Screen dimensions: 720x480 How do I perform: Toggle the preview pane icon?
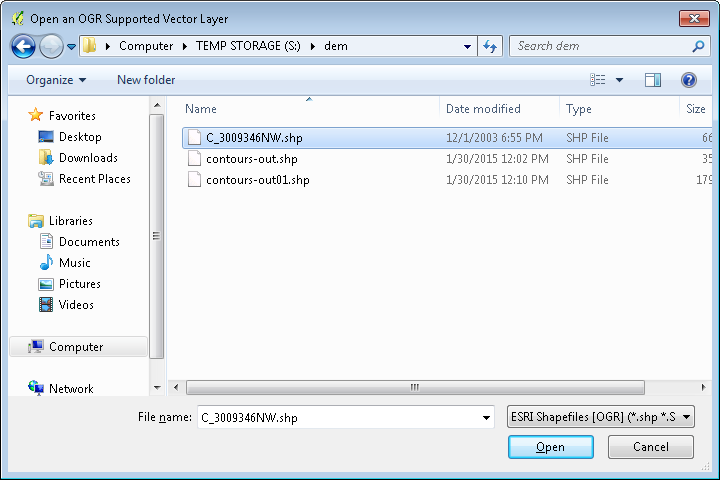pos(652,80)
